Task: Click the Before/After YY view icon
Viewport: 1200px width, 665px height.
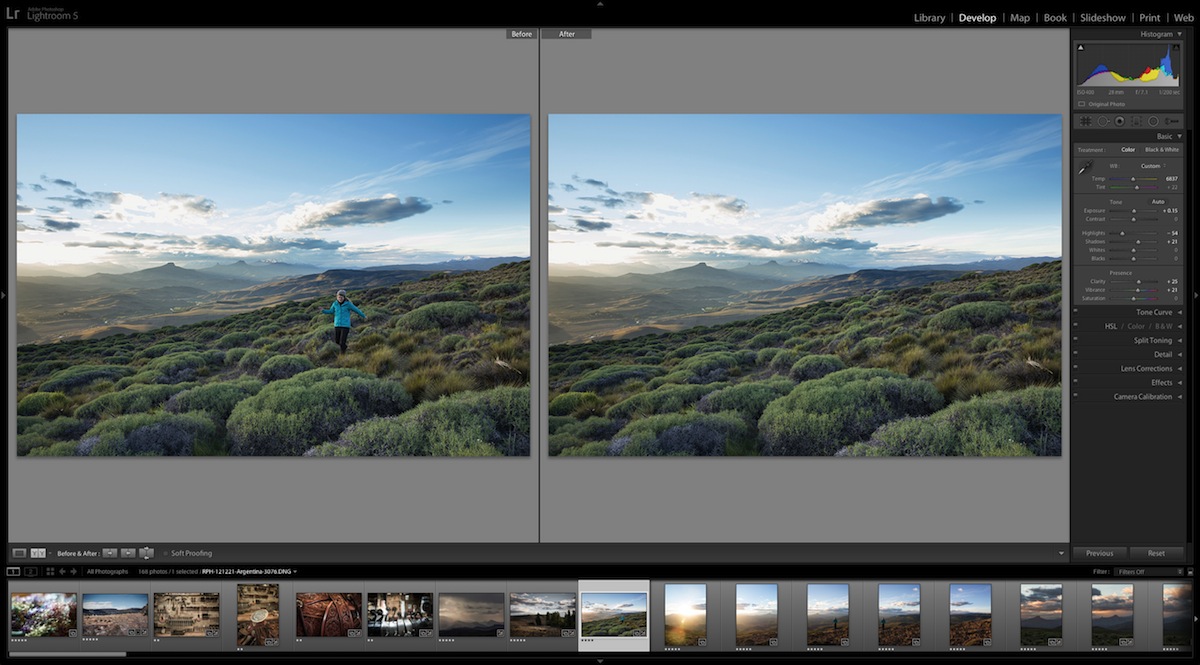Action: pos(38,553)
